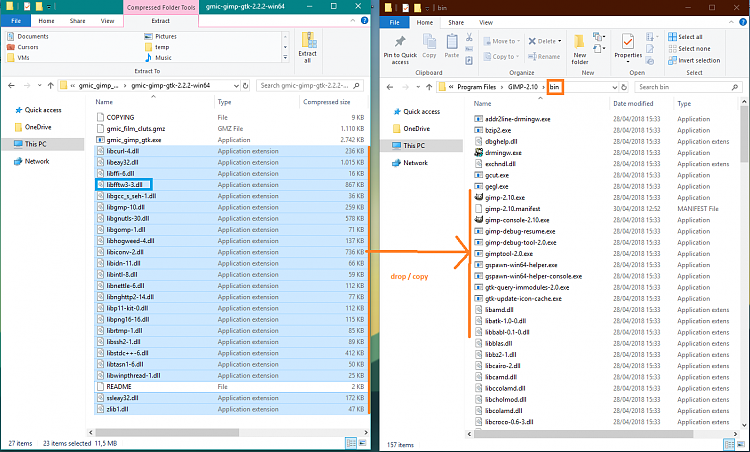750x452 pixels.
Task: Expand address history dropdown in left window
Action: (x=236, y=86)
